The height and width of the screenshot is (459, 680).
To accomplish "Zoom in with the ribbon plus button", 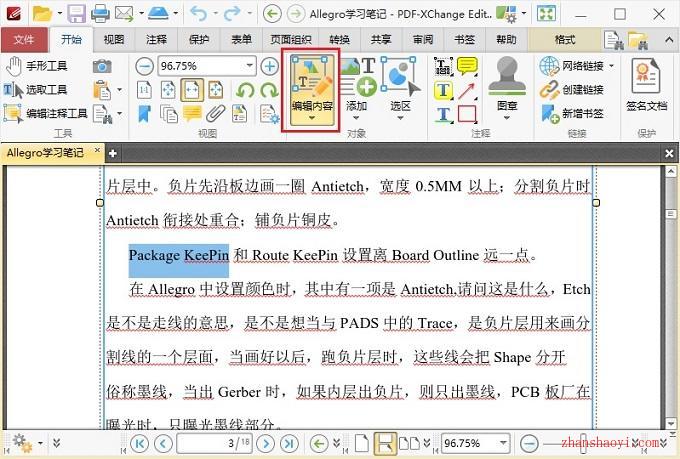I will [270, 66].
